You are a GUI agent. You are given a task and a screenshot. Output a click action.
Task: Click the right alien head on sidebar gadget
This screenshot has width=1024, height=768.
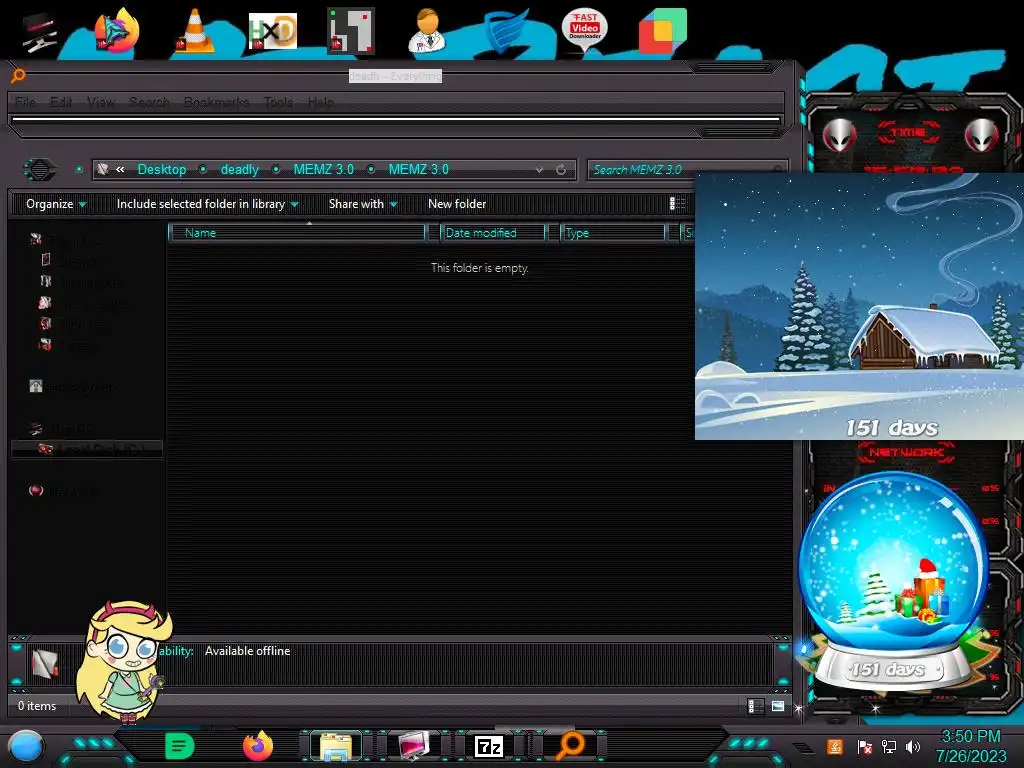982,136
